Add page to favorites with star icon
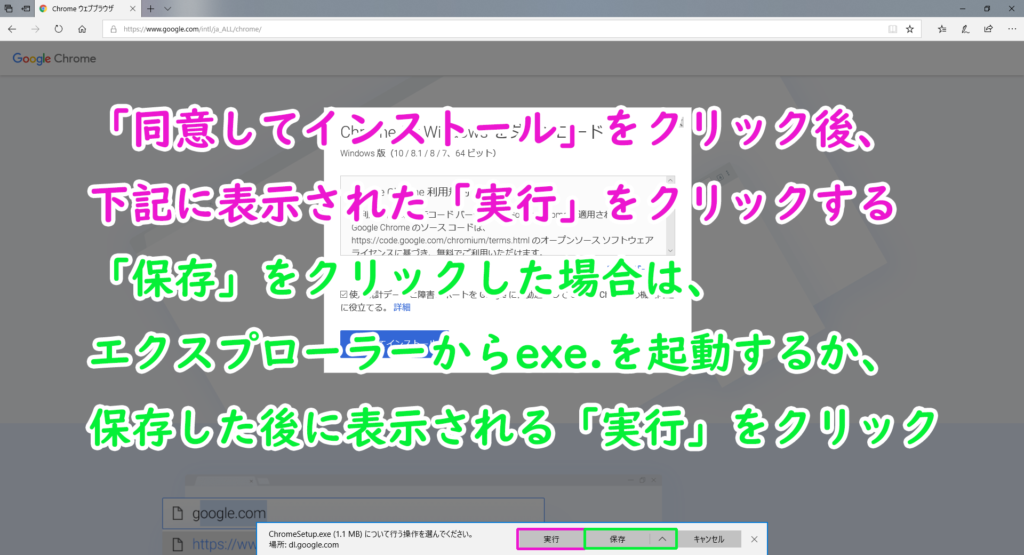Screen dimensions: 1024x555 point(910,29)
